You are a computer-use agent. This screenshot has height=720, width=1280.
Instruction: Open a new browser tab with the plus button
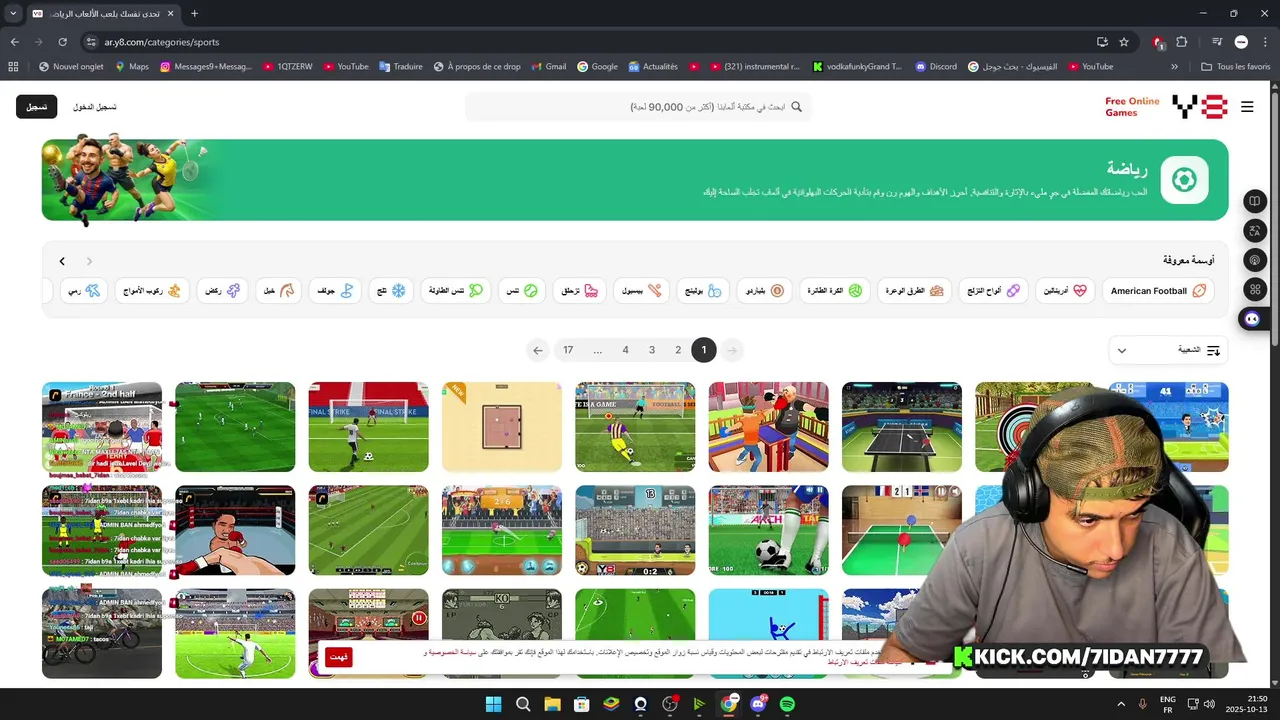[194, 13]
